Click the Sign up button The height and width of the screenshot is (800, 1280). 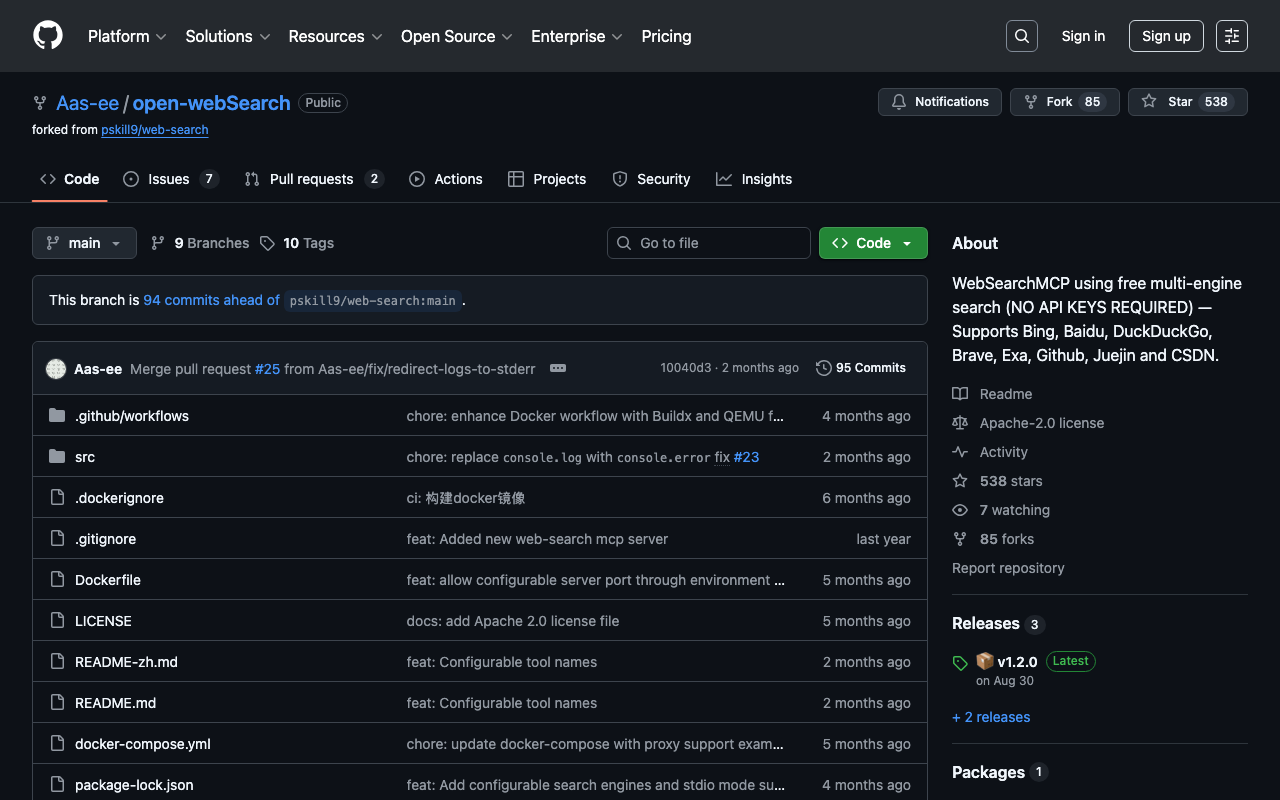pos(1166,36)
